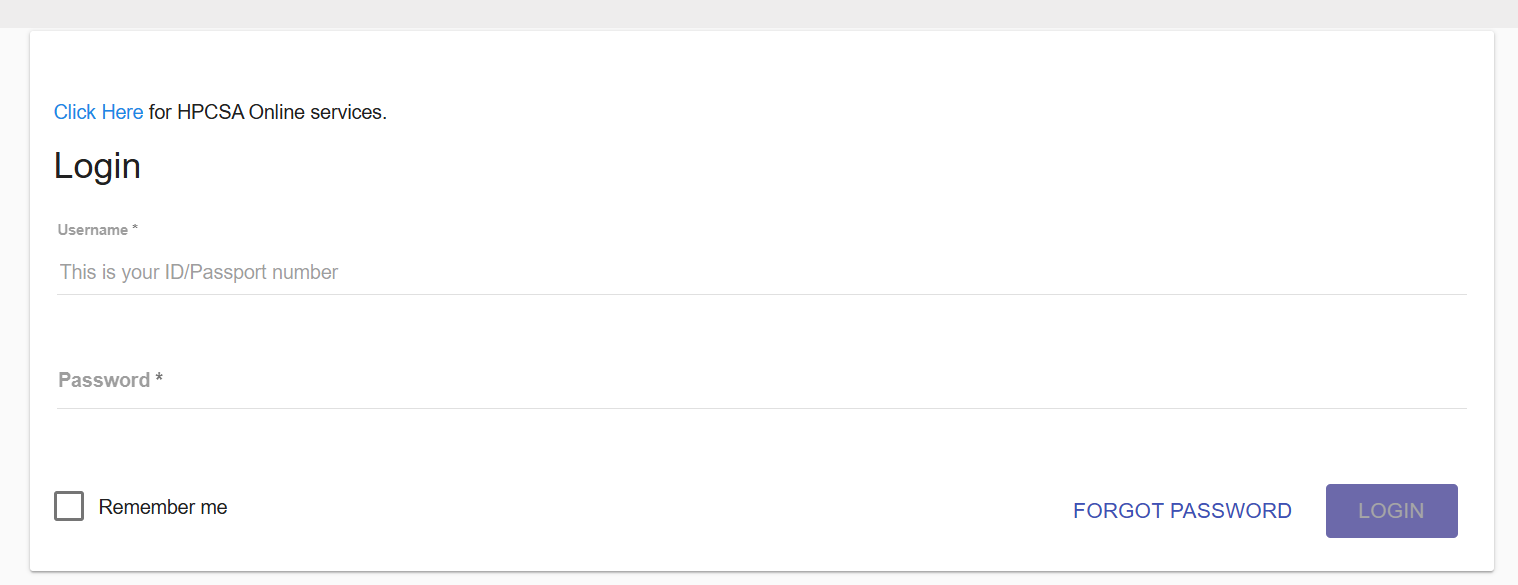The height and width of the screenshot is (585, 1518).
Task: Click the Remember me label text
Action: pyautogui.click(x=163, y=507)
